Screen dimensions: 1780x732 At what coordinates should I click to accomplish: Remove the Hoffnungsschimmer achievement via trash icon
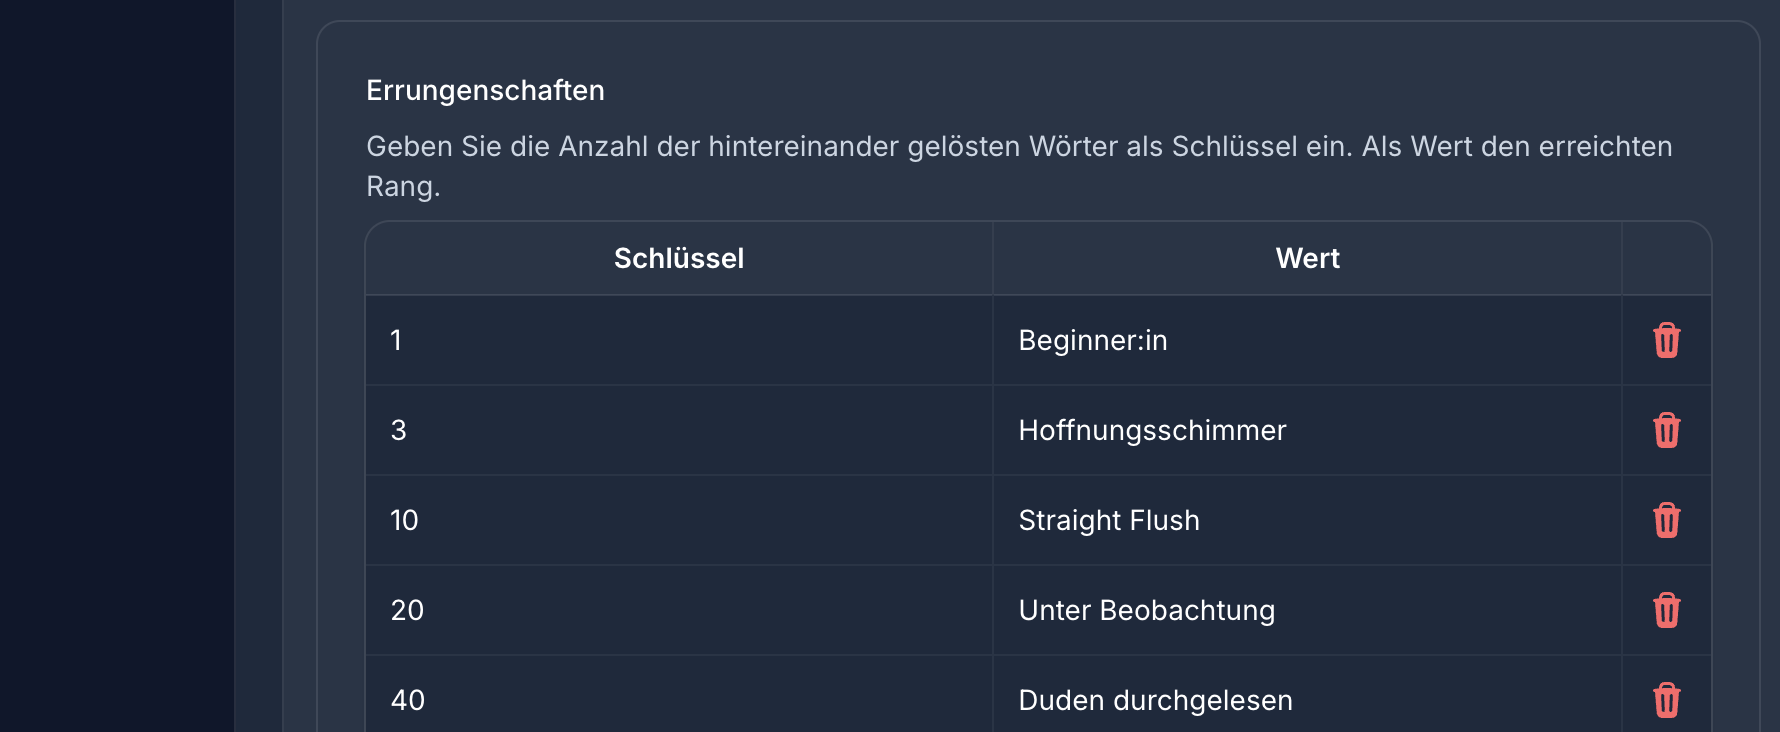click(x=1665, y=430)
